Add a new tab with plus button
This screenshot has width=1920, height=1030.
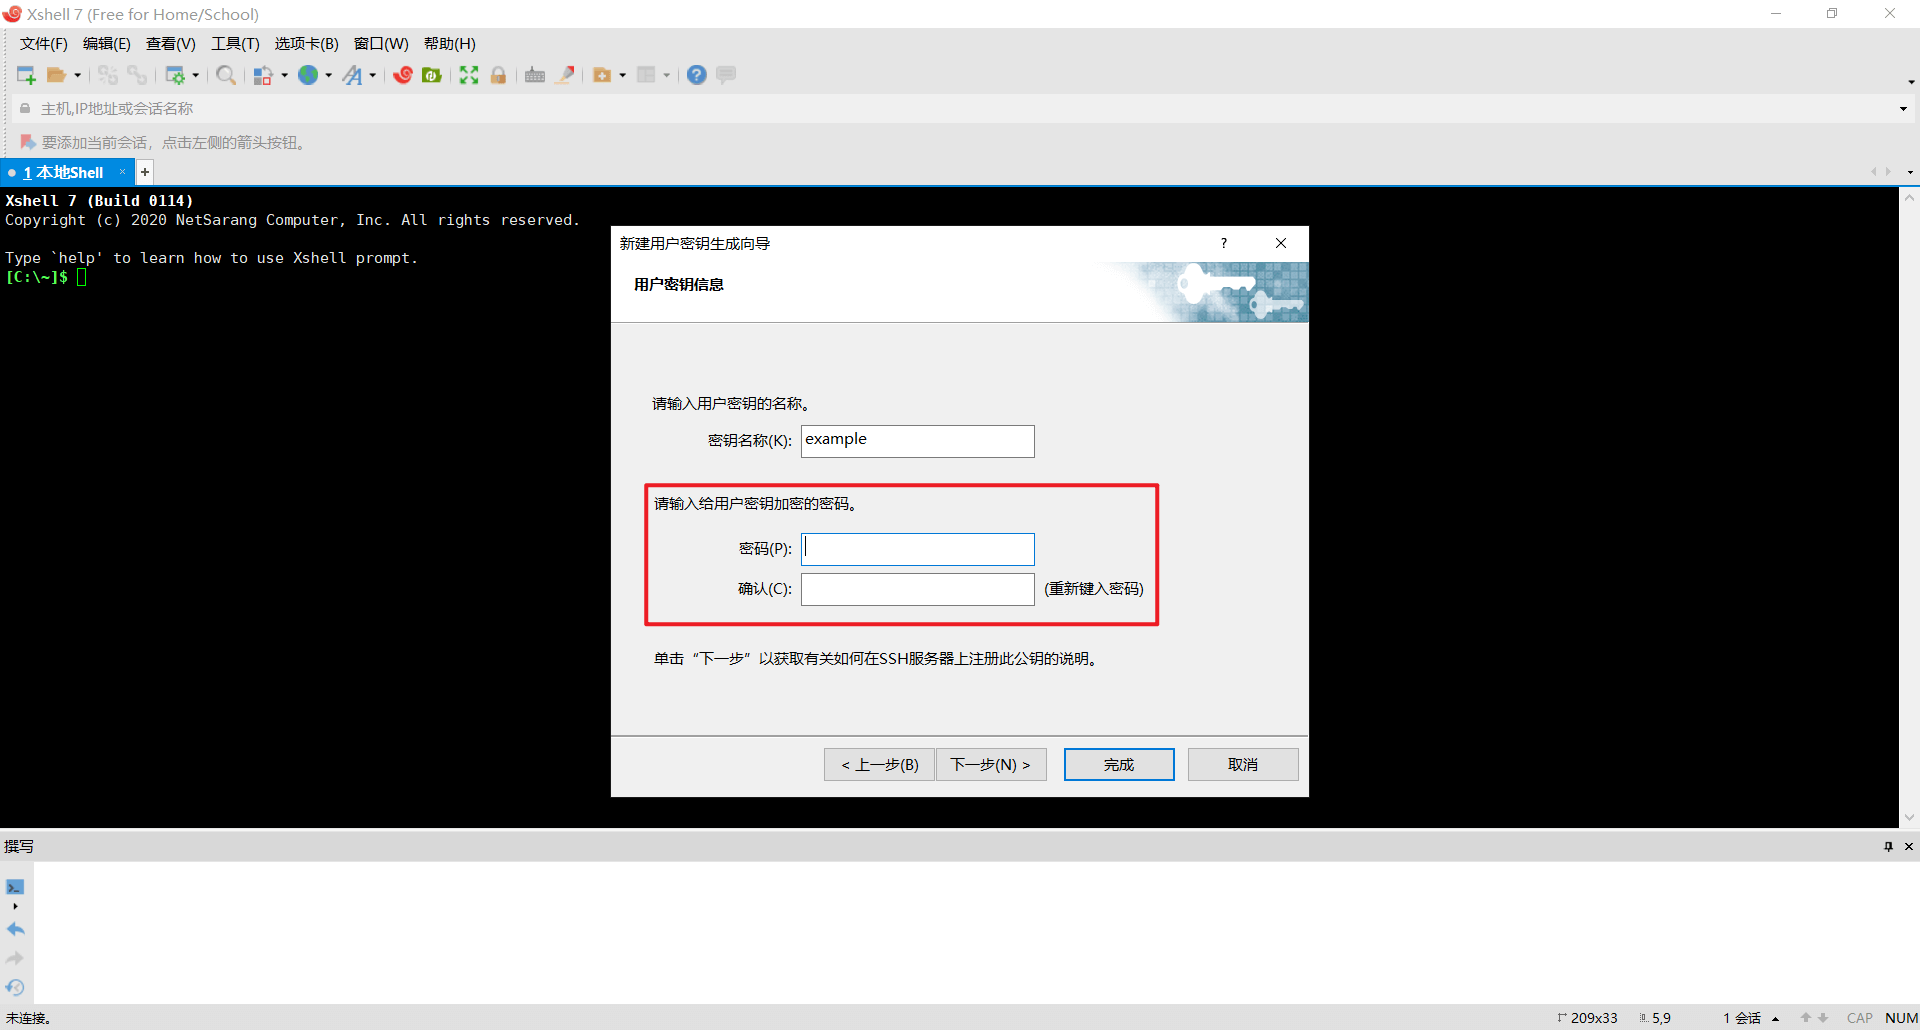click(145, 172)
